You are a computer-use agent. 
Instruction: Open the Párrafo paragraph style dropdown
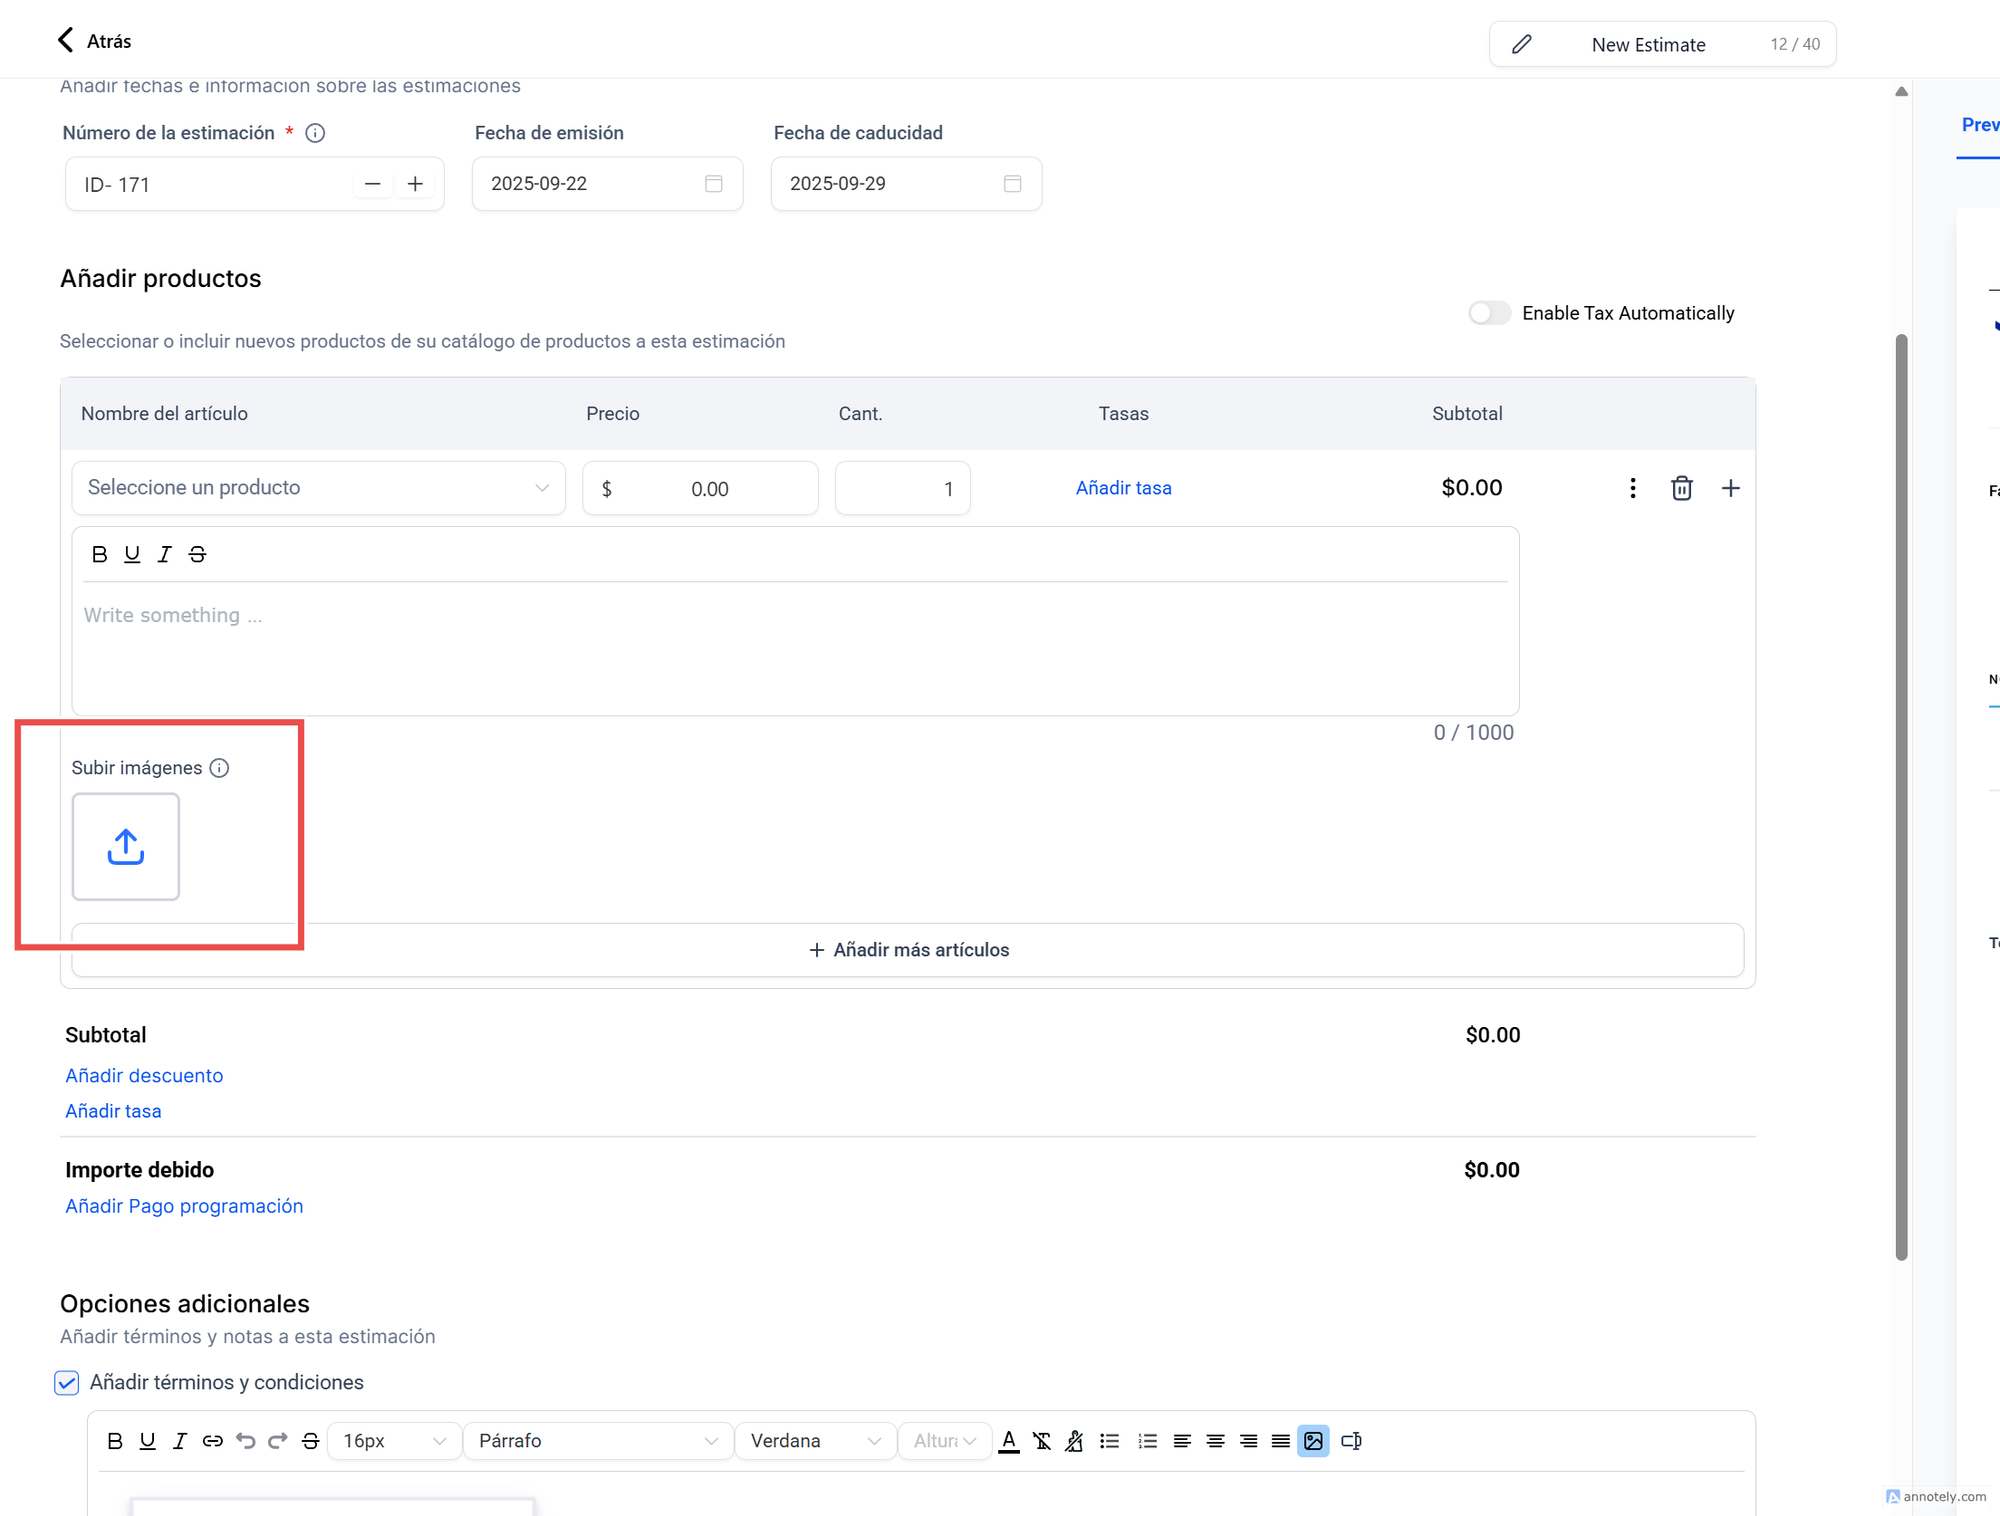597,1440
